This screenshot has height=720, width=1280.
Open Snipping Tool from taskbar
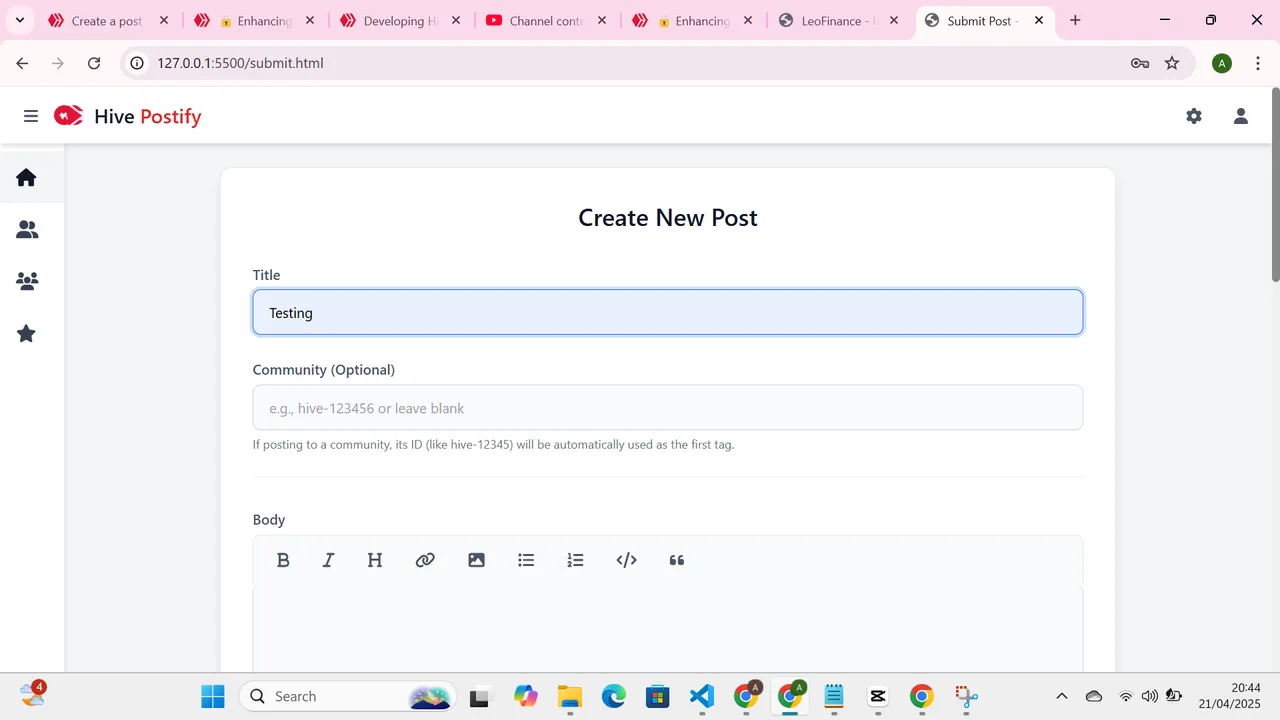tap(965, 696)
